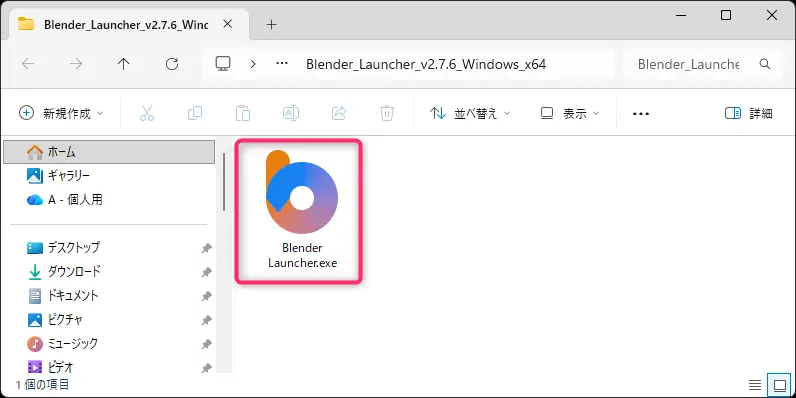Click the pin icon beside ダウンロード
This screenshot has height=398, width=796.
tap(206, 272)
